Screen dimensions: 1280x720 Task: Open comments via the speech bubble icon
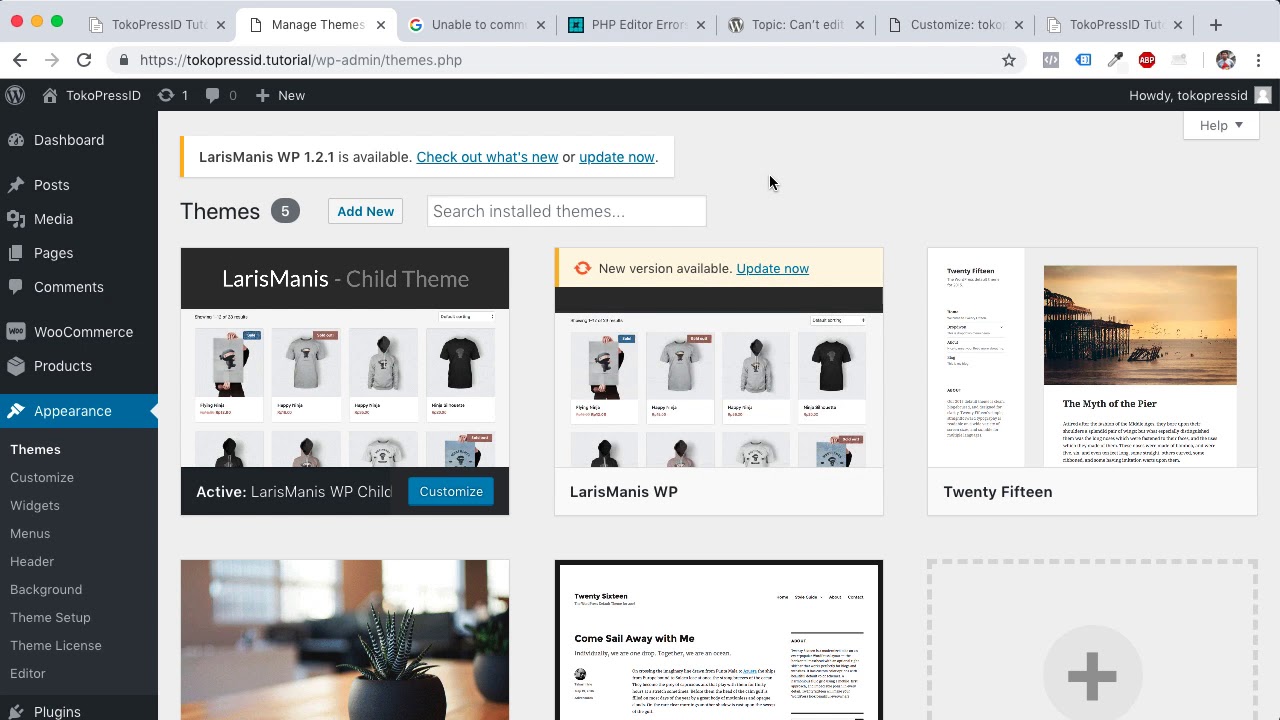(x=213, y=95)
